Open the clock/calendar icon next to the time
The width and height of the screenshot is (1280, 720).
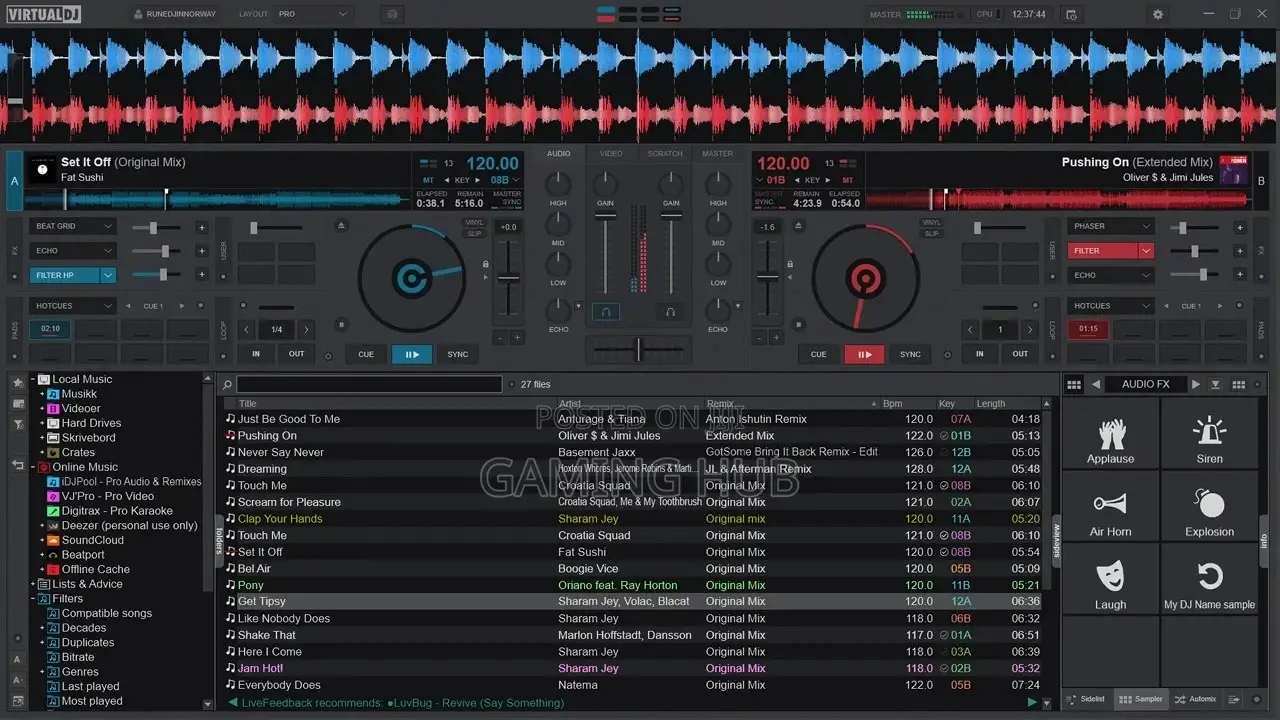(x=1071, y=15)
